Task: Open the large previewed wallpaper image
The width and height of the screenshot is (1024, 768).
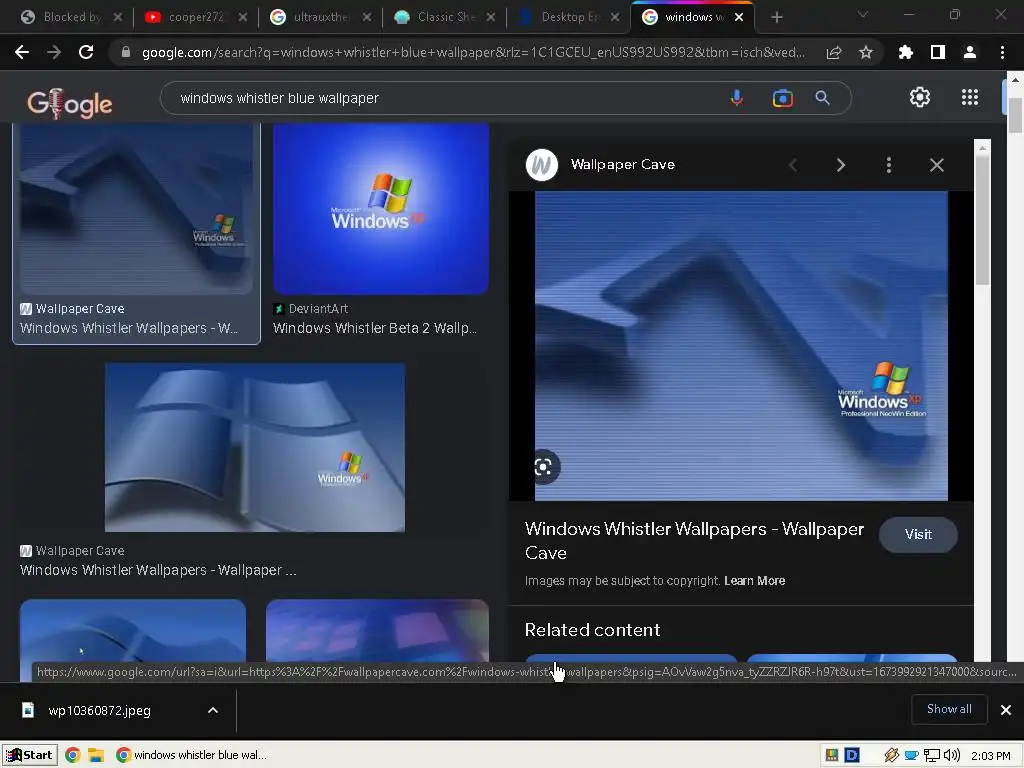Action: [741, 345]
